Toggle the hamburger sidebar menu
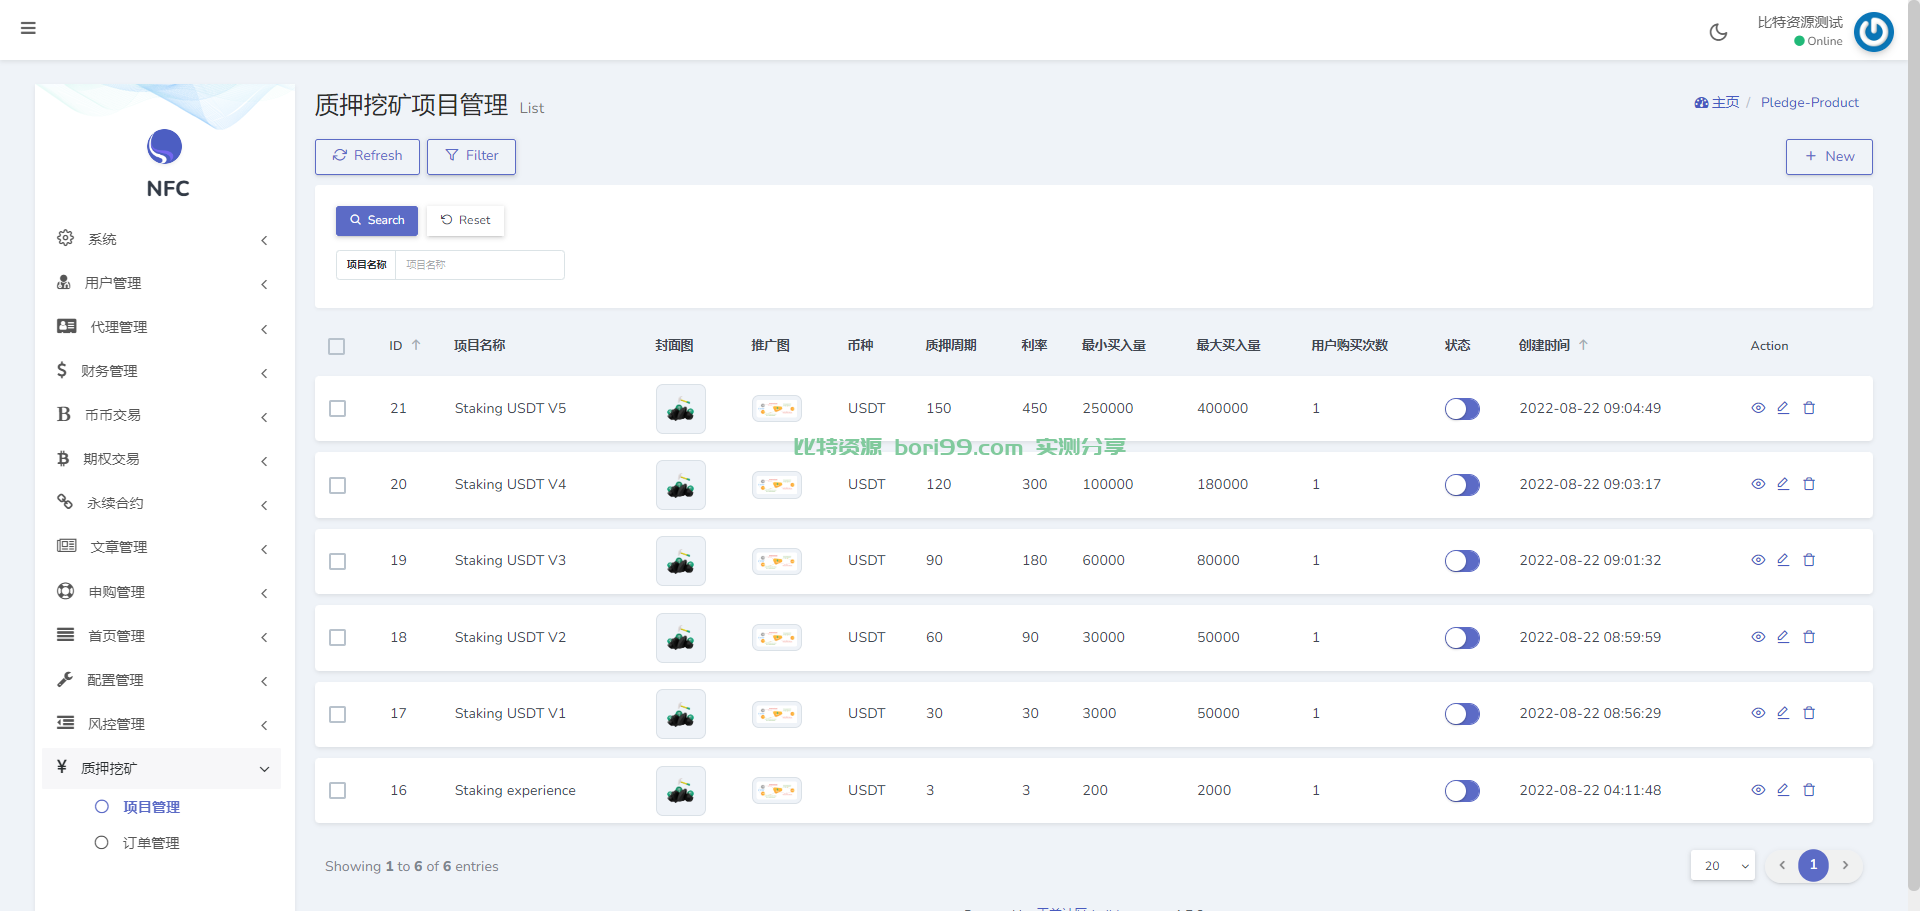 coord(28,28)
